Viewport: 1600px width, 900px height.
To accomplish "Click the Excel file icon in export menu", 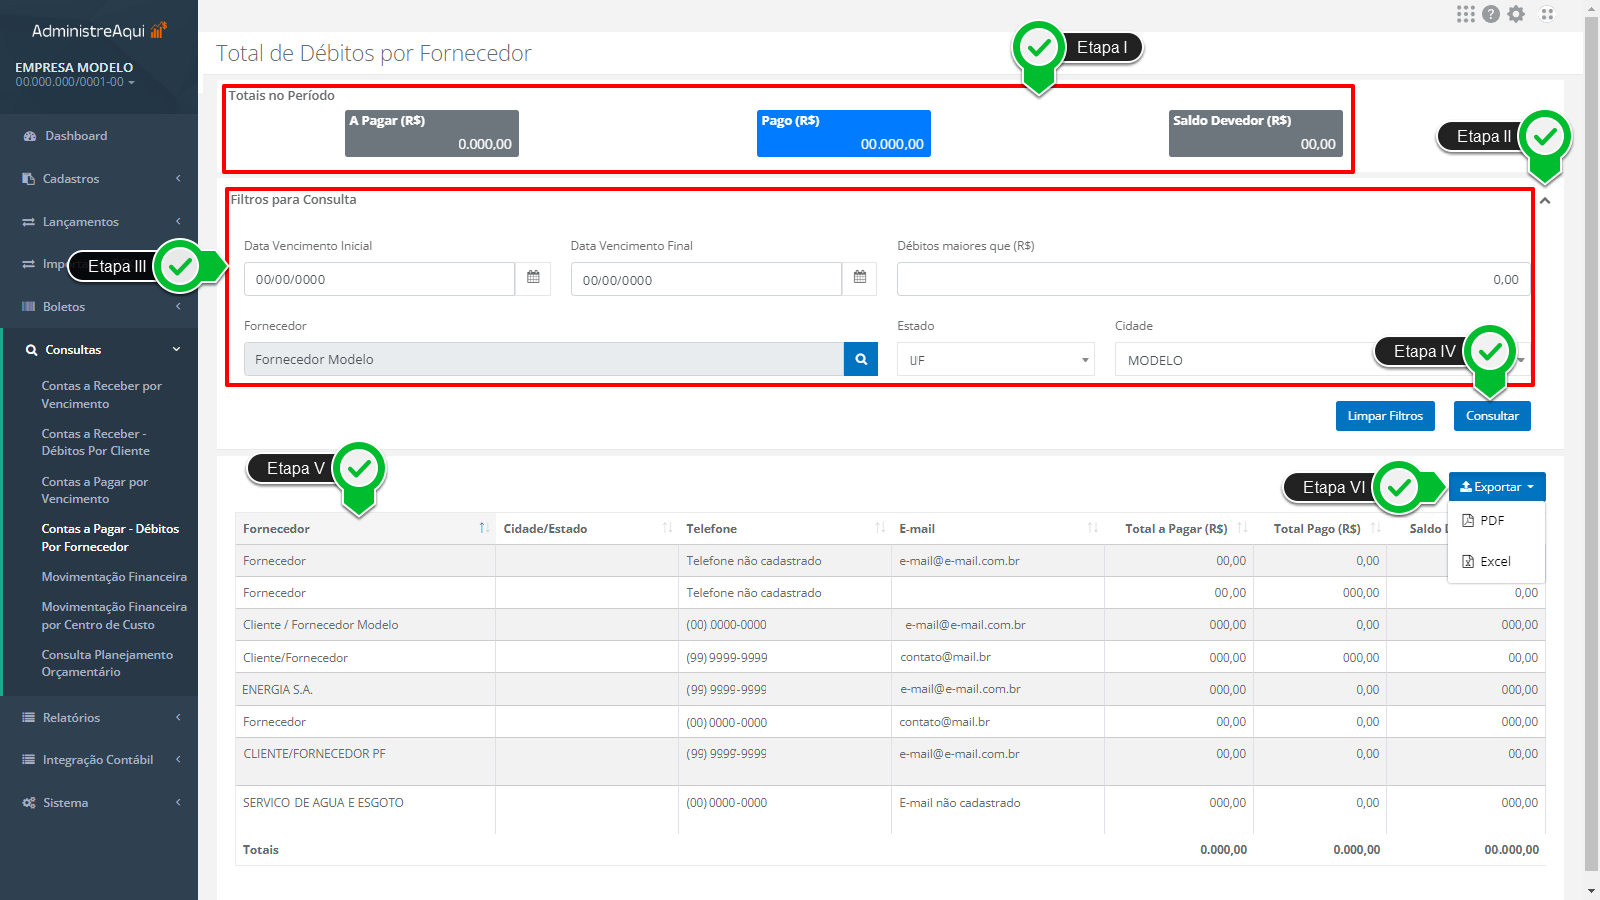I will 1468,561.
